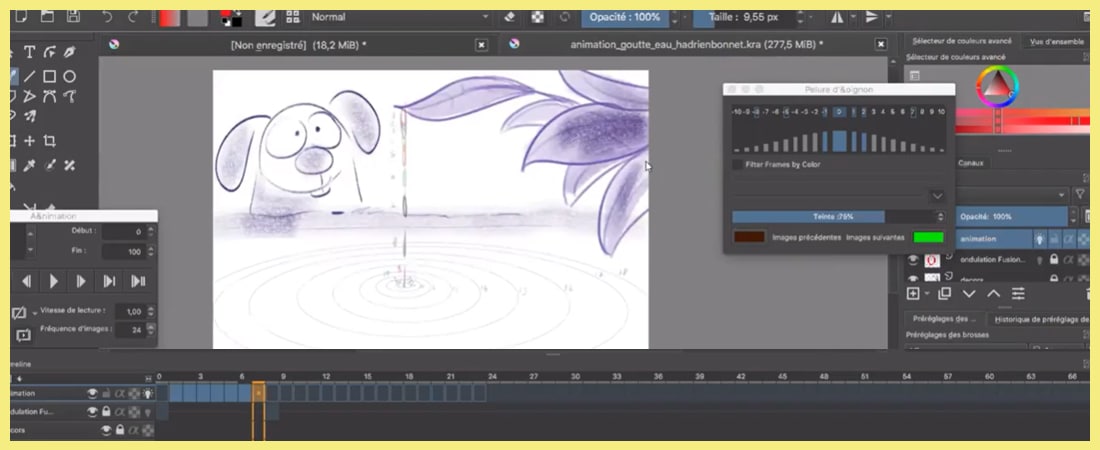Select the Edit Shapes tool
Viewport: 1100px width, 450px height.
coord(49,52)
